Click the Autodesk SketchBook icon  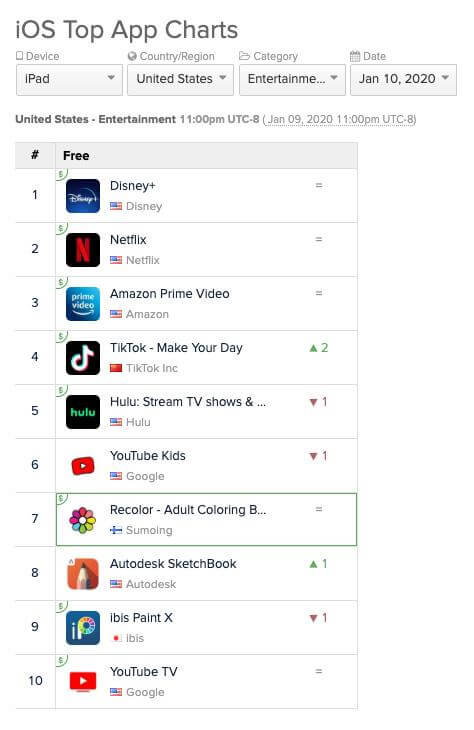coord(83,574)
